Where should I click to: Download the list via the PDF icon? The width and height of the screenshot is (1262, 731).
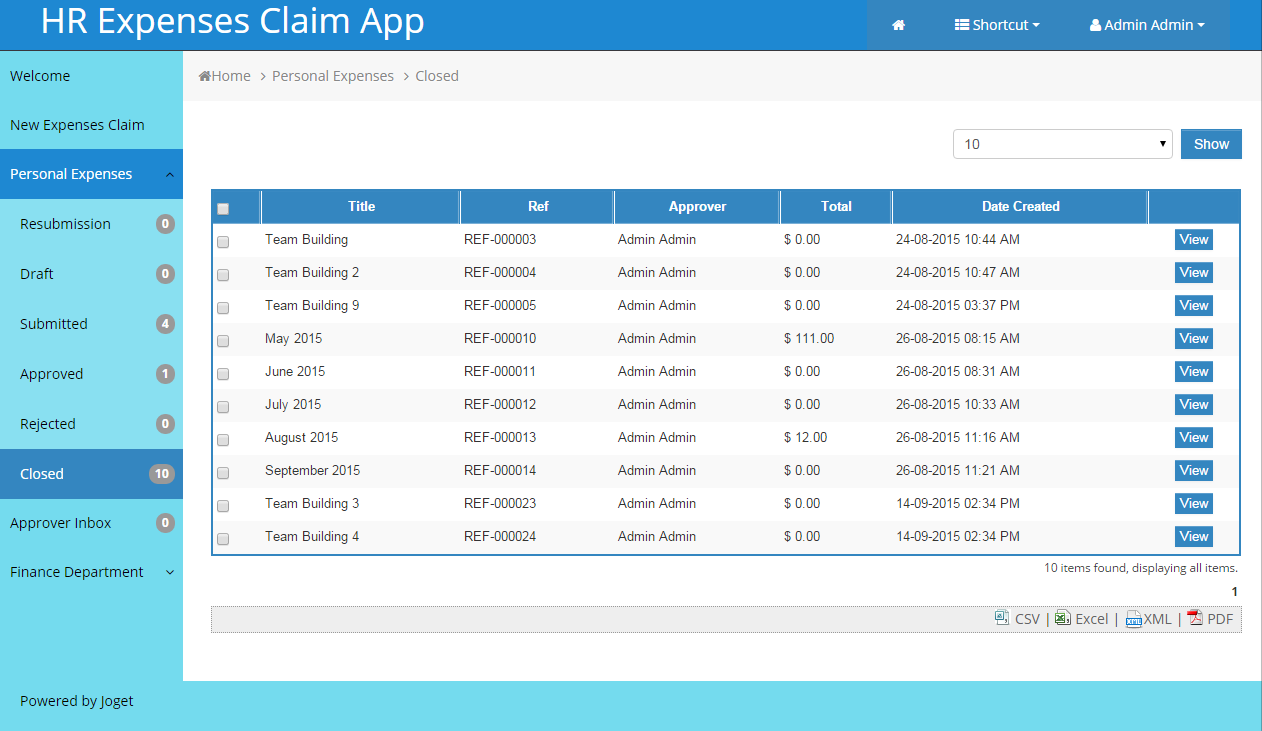pos(1195,619)
